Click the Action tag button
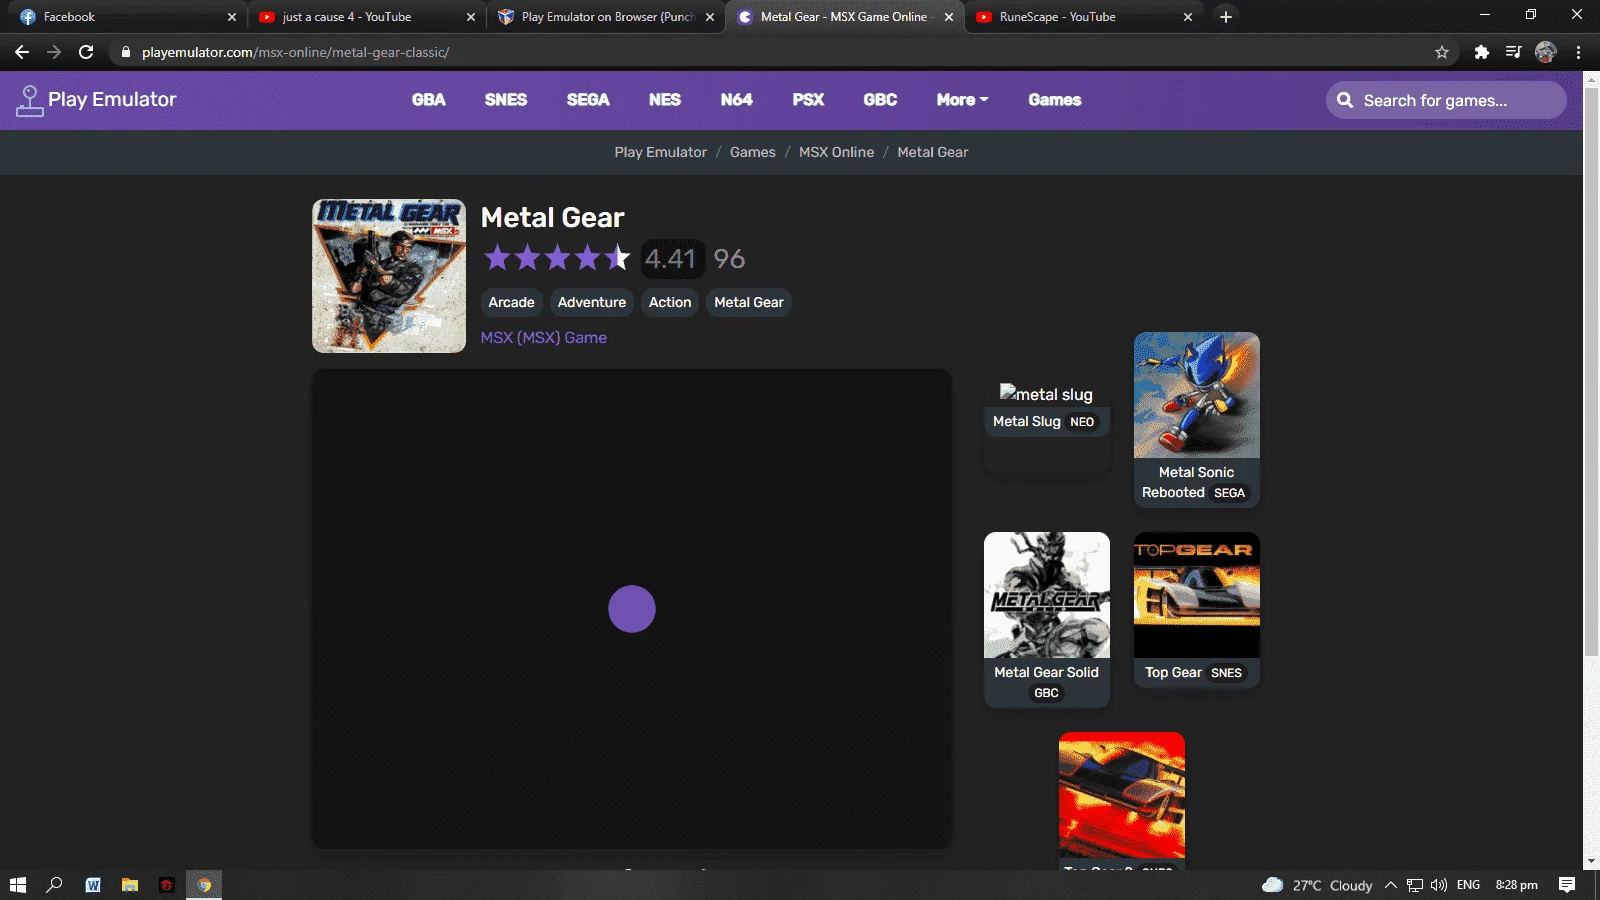Screen dimensions: 1600x900 tap(670, 302)
